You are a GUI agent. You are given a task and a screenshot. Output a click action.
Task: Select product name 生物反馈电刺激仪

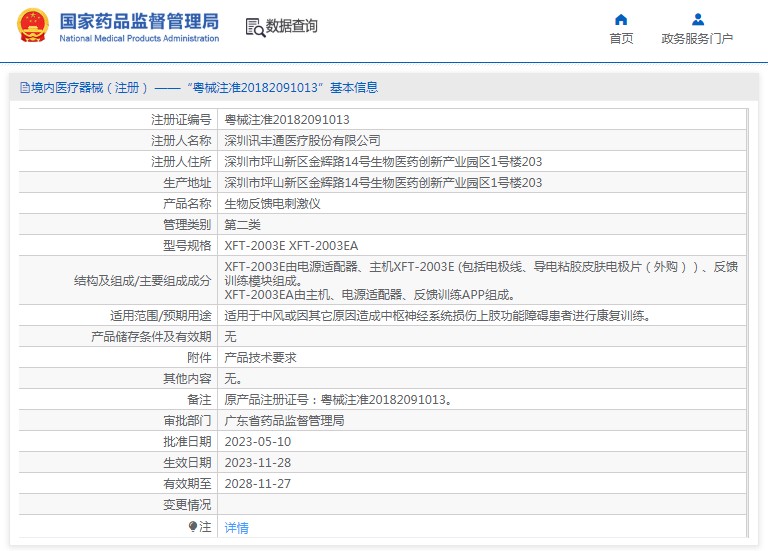click(272, 204)
